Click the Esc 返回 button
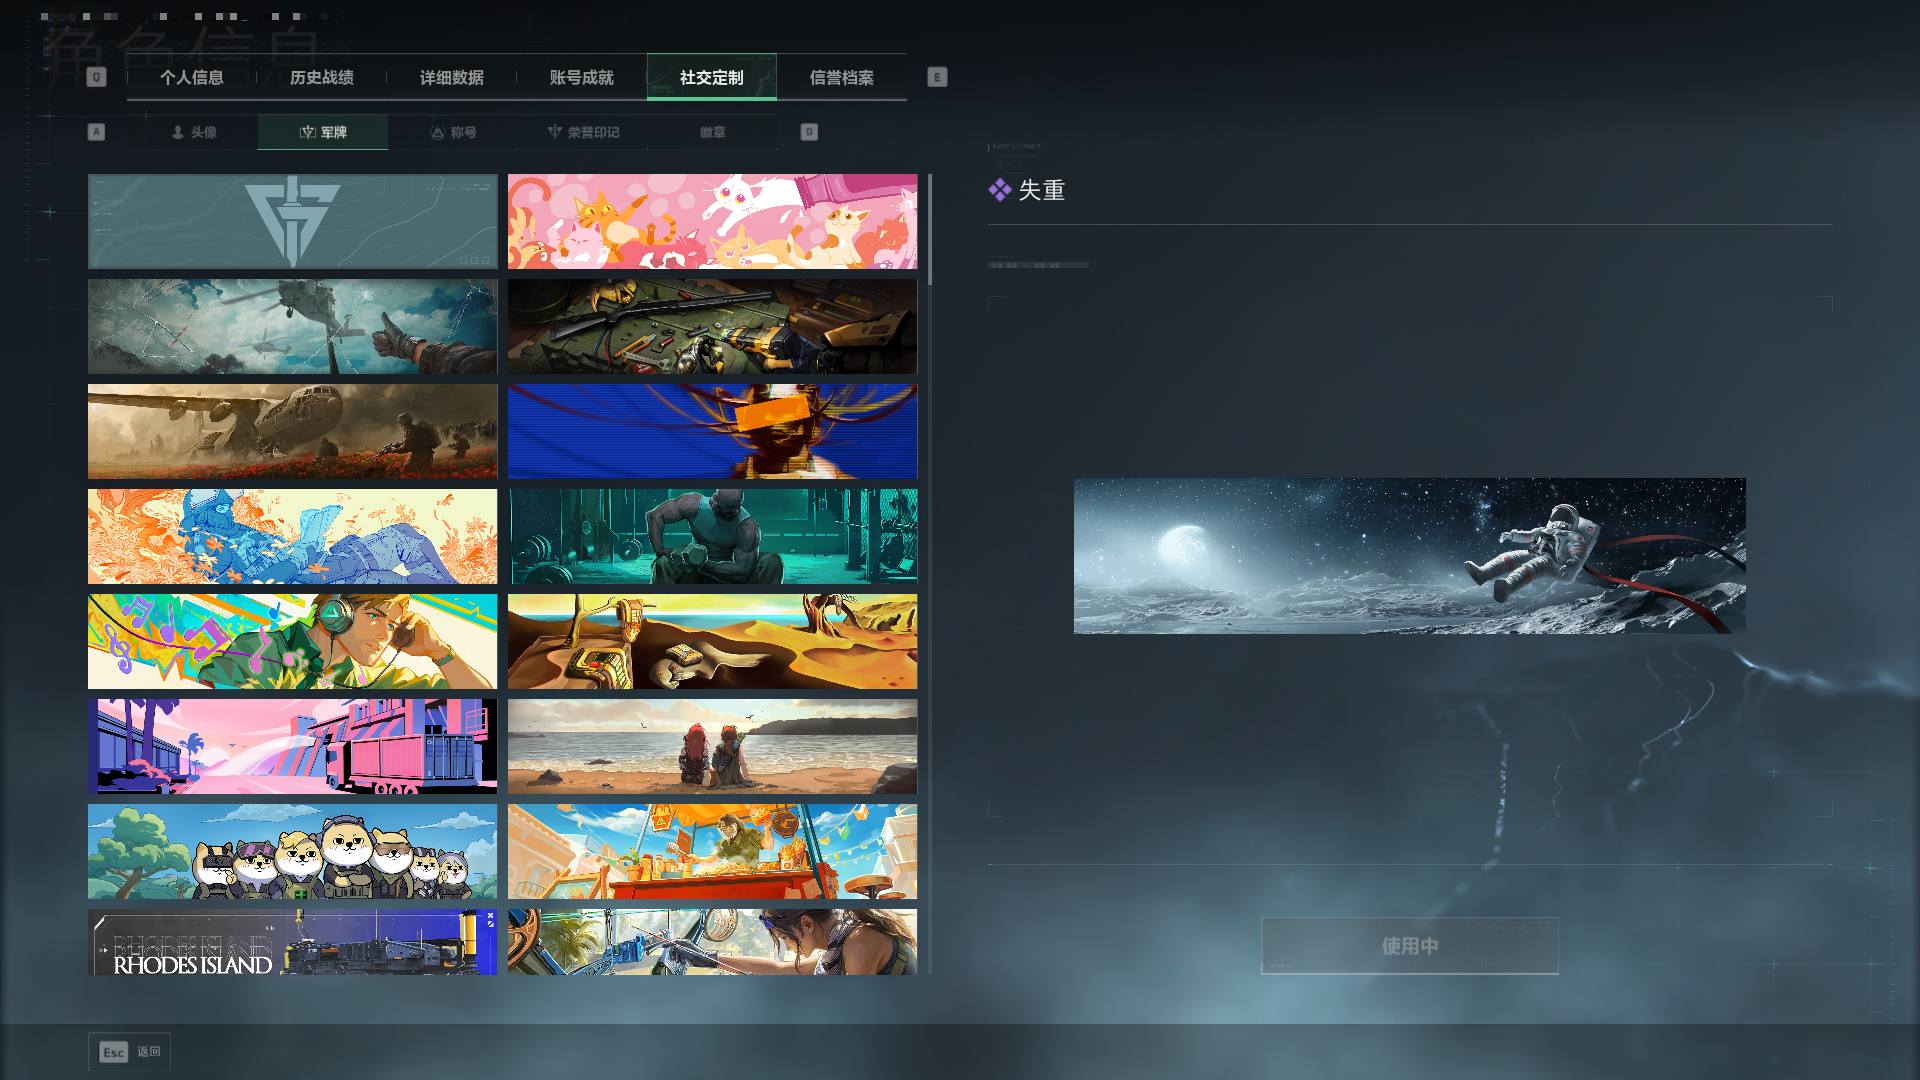 [130, 1052]
